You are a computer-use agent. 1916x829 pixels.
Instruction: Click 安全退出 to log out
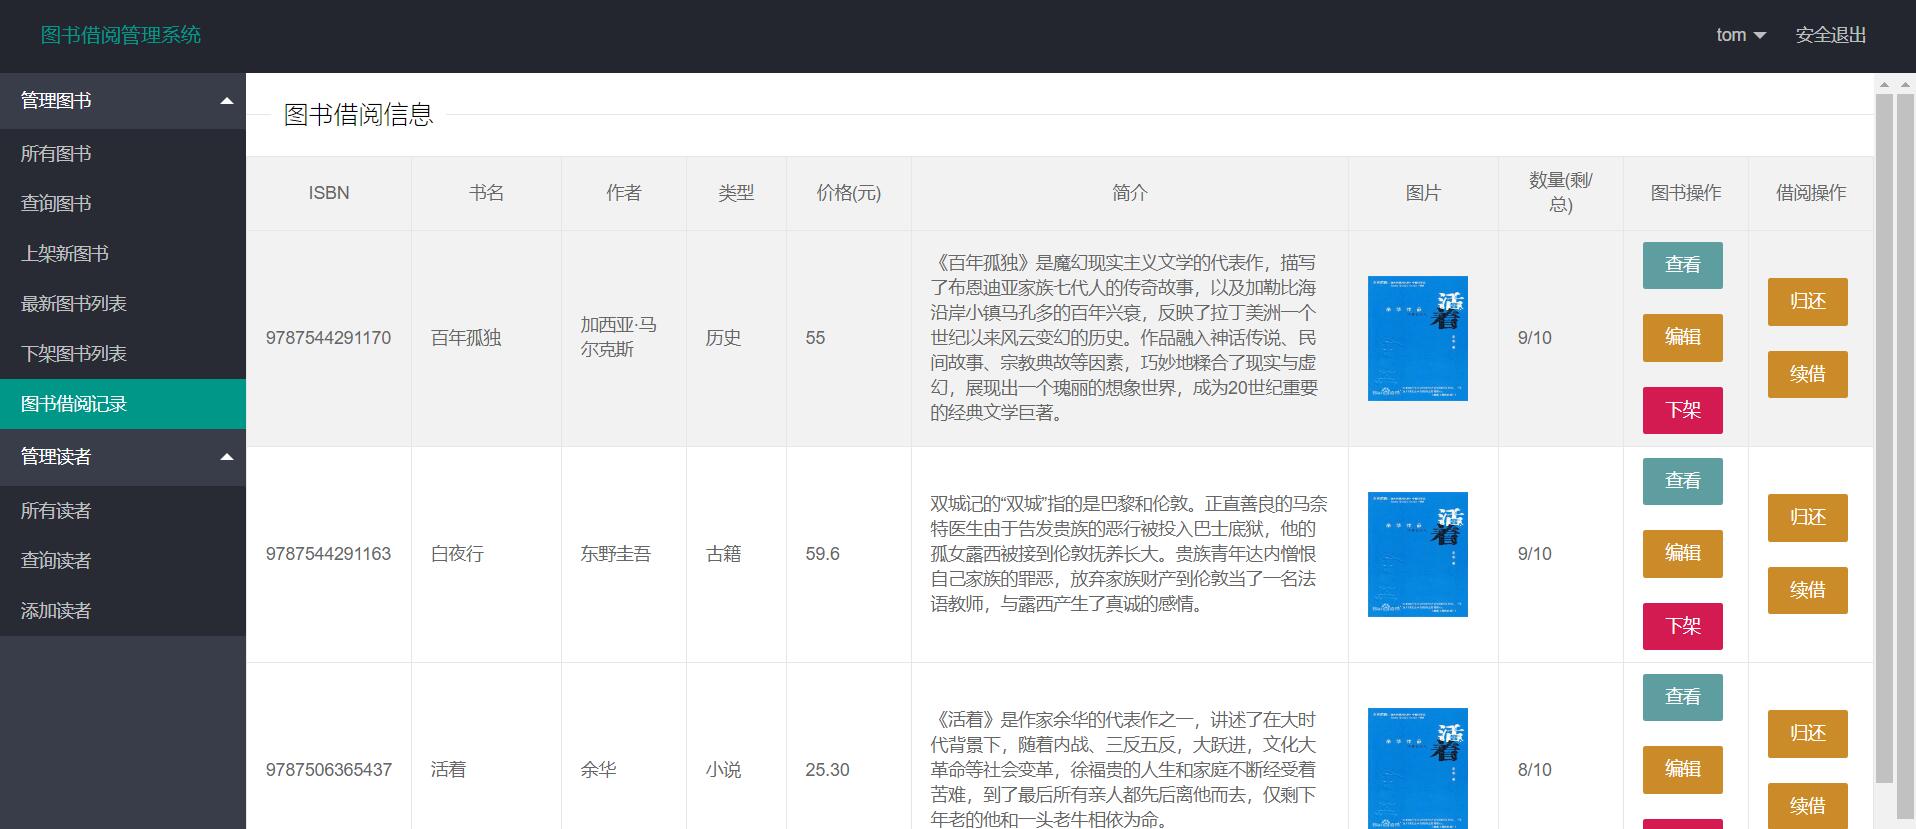[x=1831, y=35]
